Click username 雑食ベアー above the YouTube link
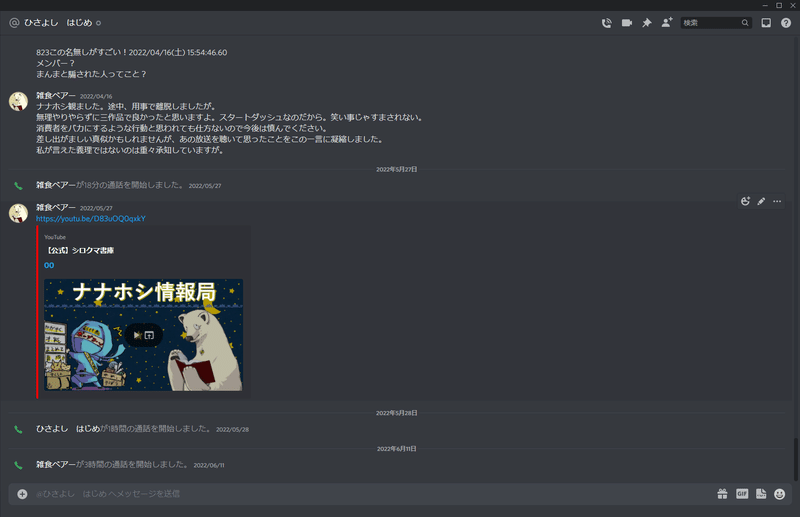 (56, 207)
